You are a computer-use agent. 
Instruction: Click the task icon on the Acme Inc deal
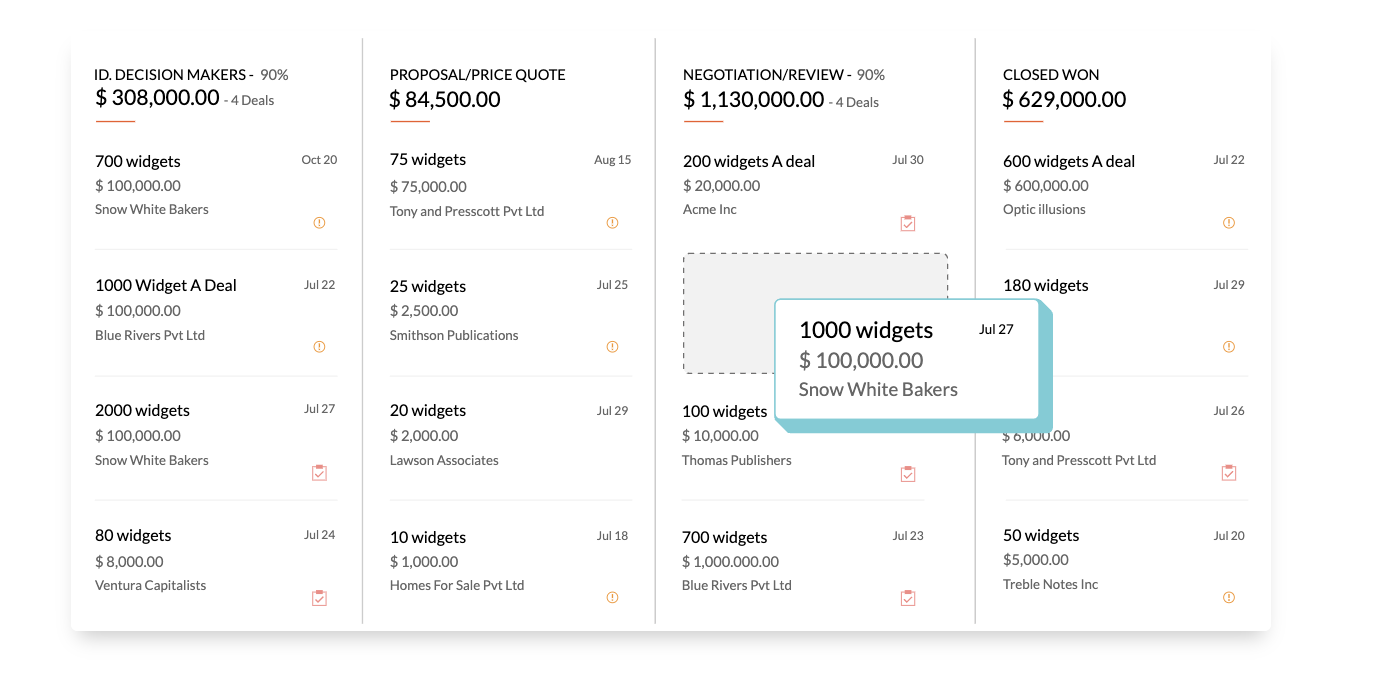click(x=908, y=222)
